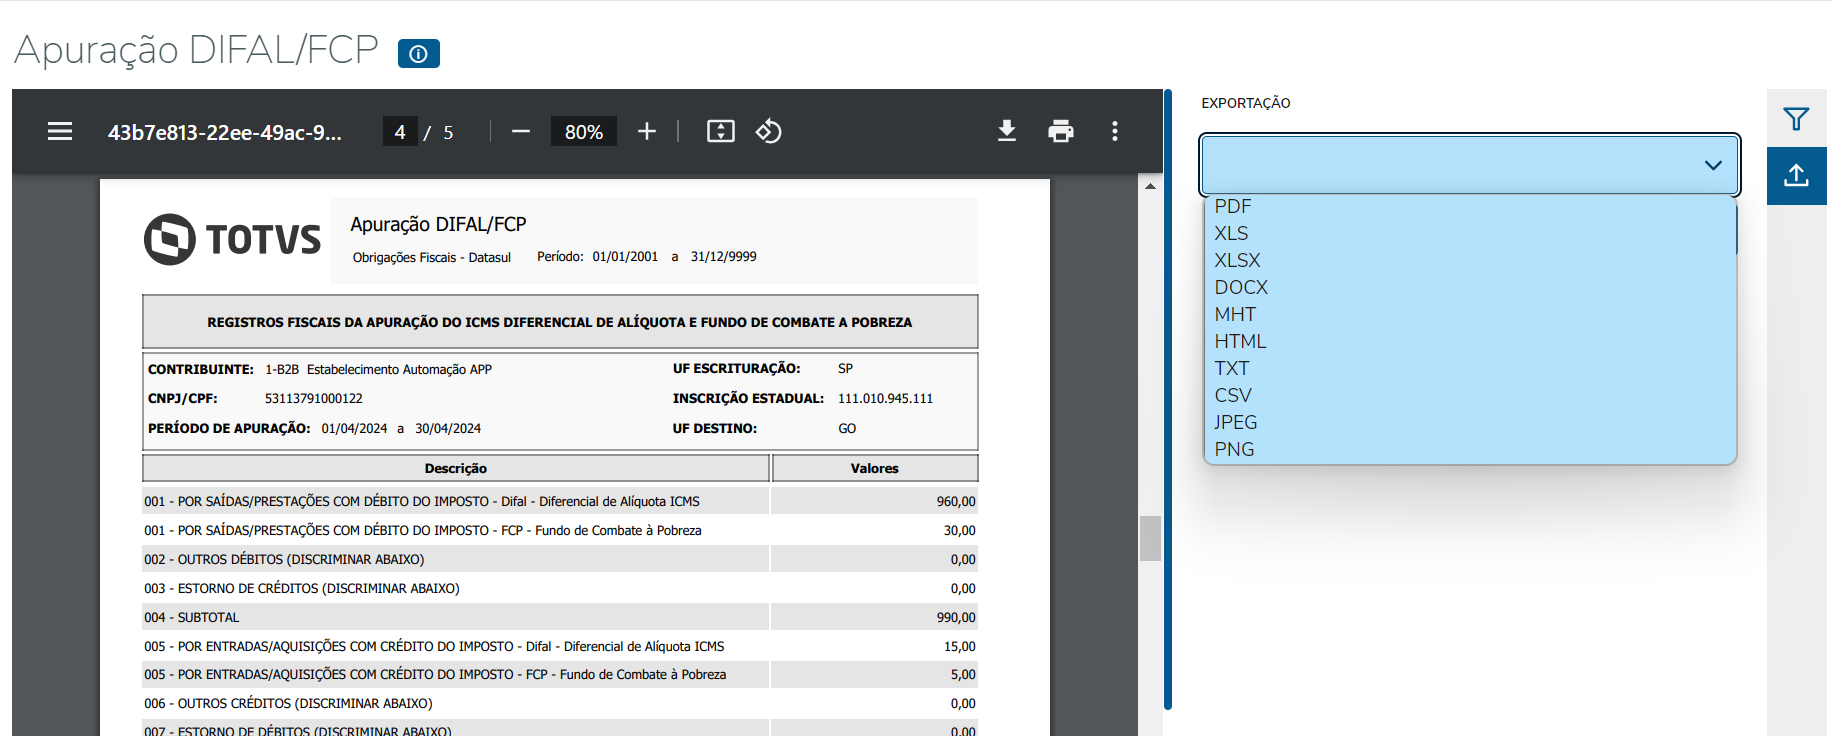Image resolution: width=1833 pixels, height=748 pixels.
Task: Choose XLS from the export list
Action: pos(1470,233)
